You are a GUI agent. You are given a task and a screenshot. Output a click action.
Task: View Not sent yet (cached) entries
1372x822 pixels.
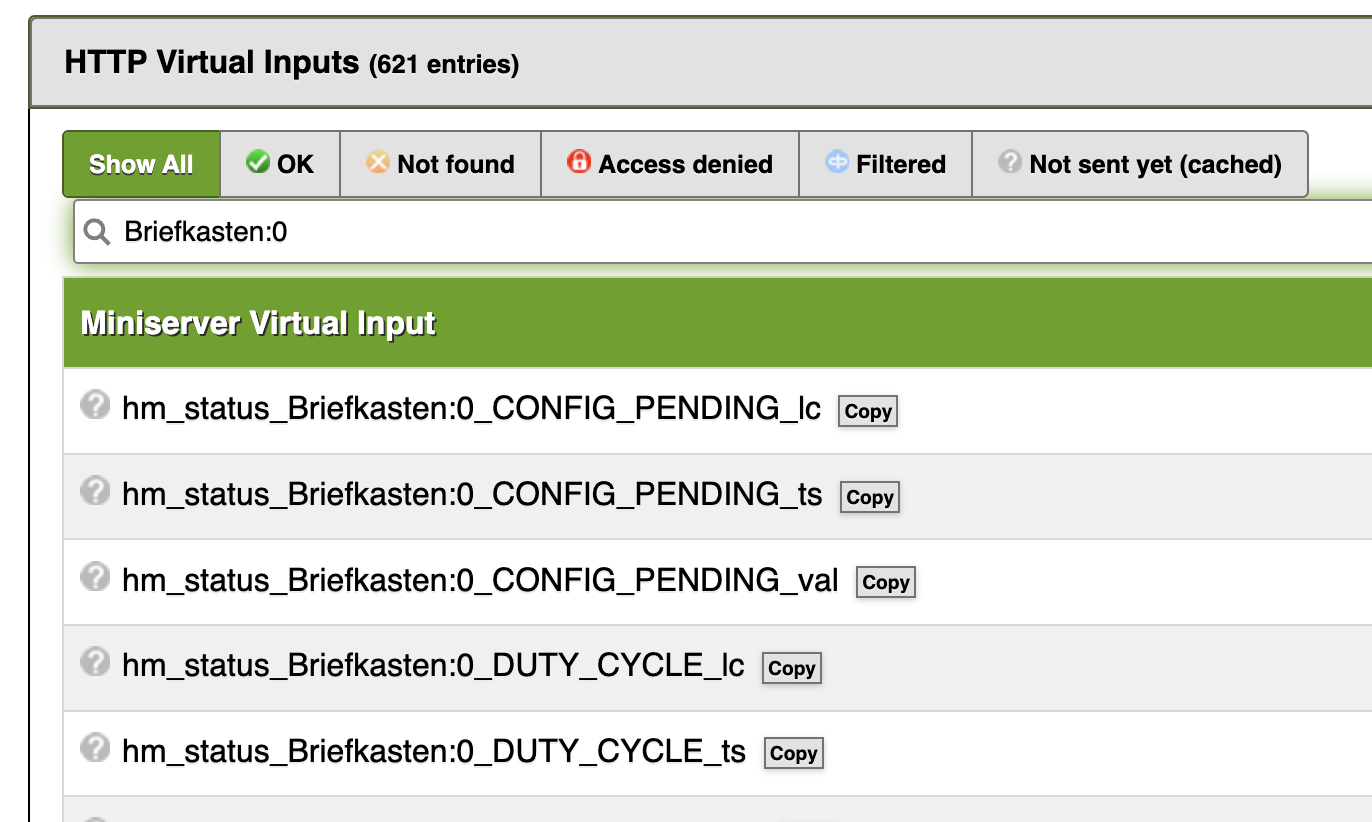pos(1140,164)
